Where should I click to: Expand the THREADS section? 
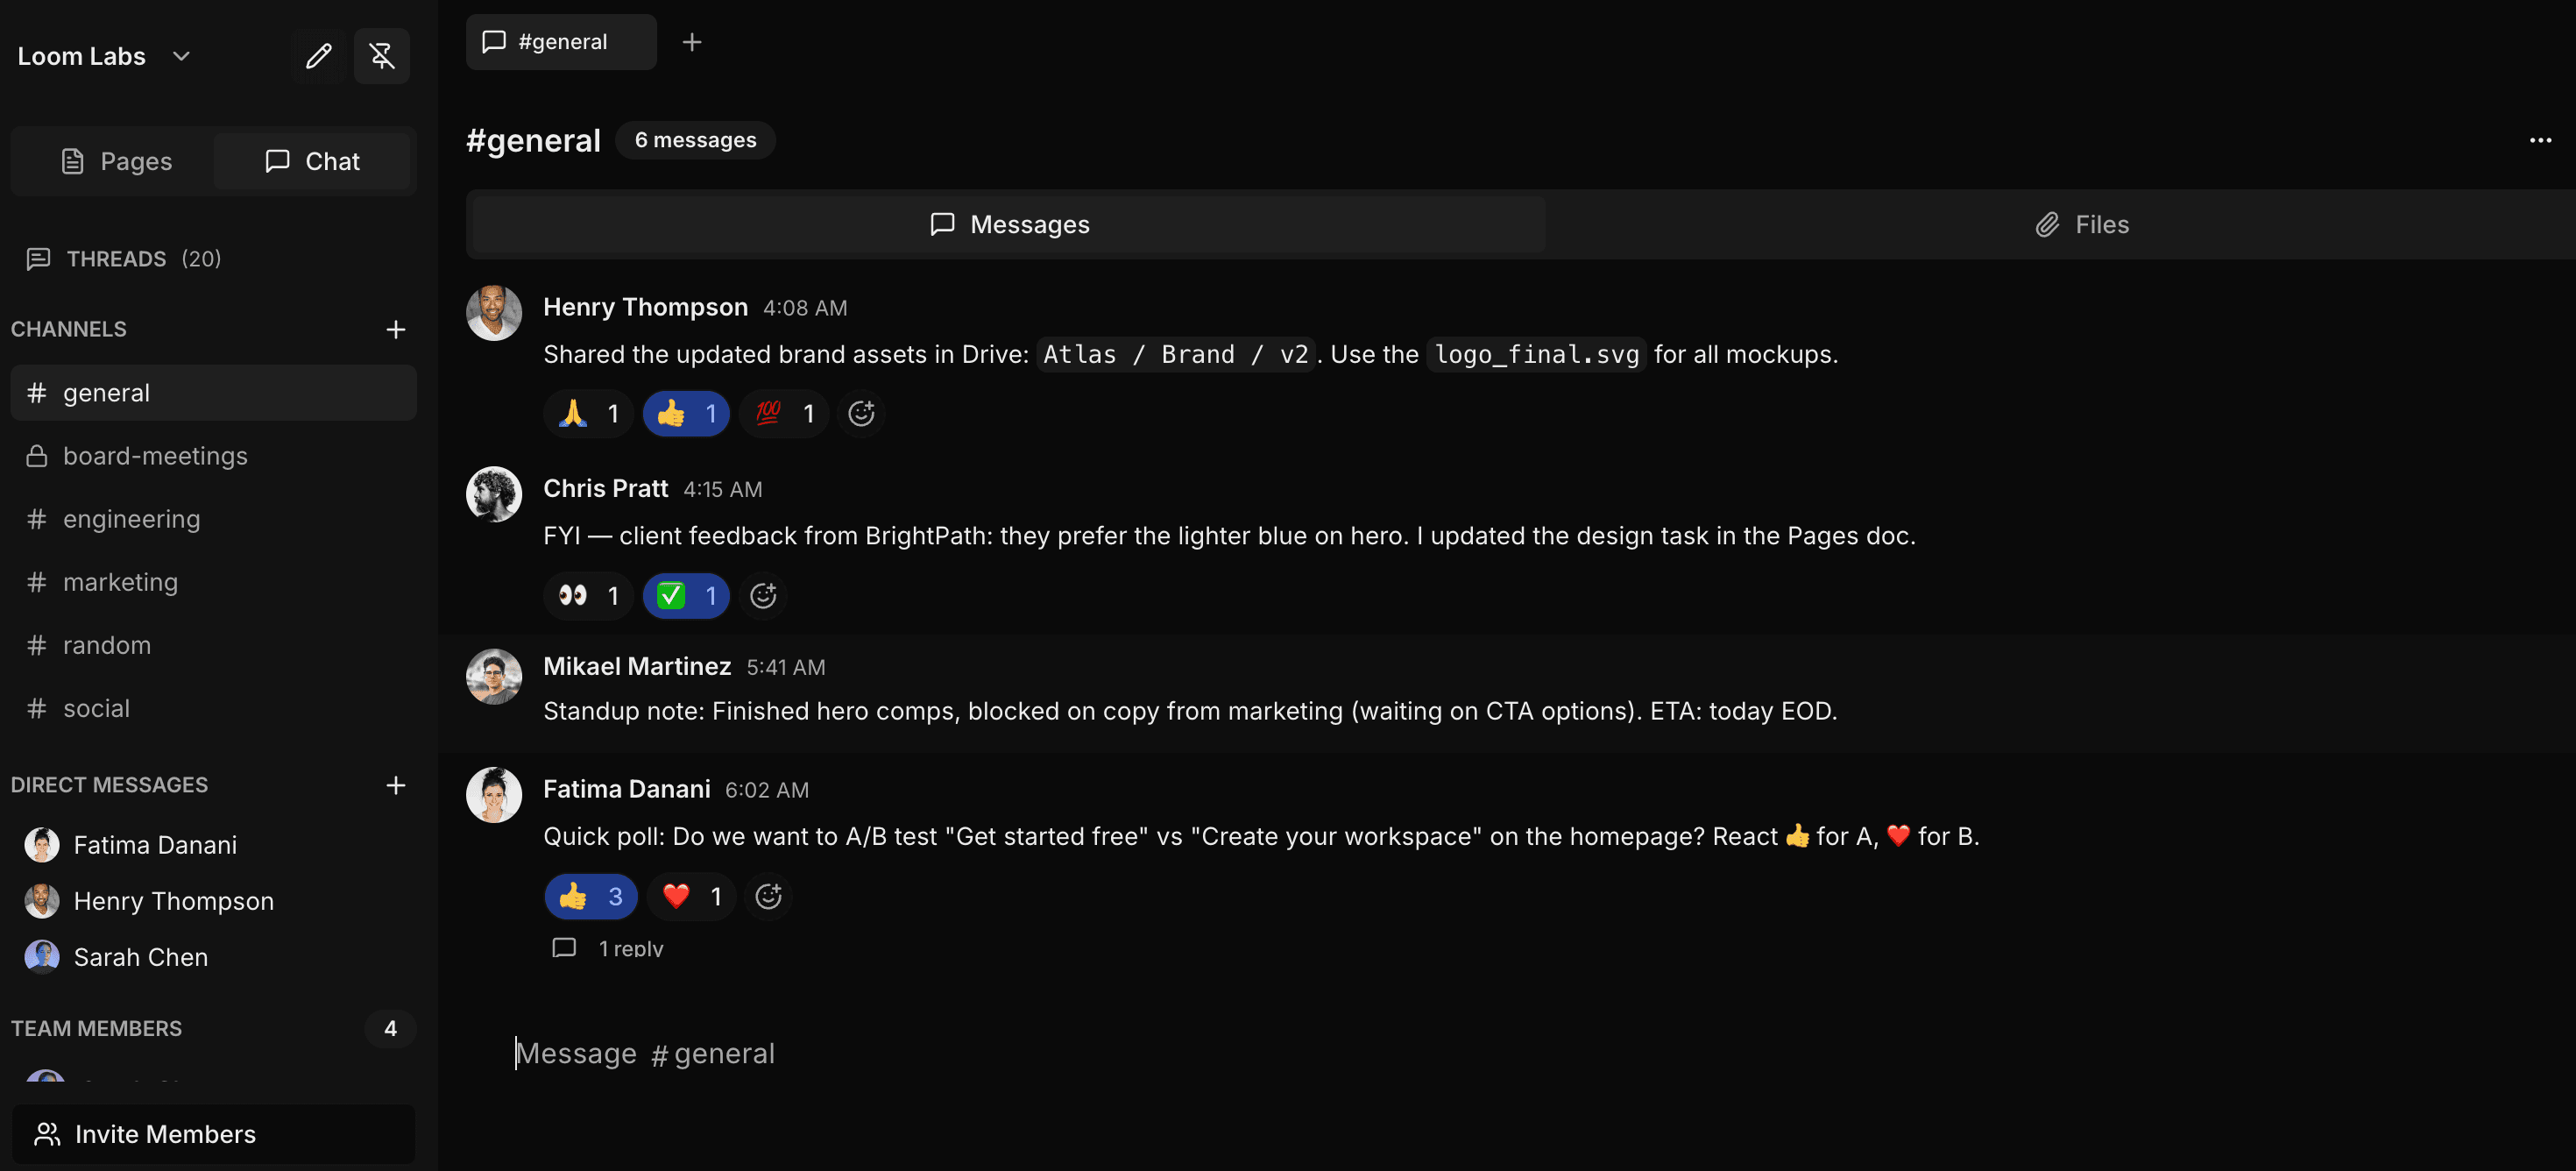[120, 258]
